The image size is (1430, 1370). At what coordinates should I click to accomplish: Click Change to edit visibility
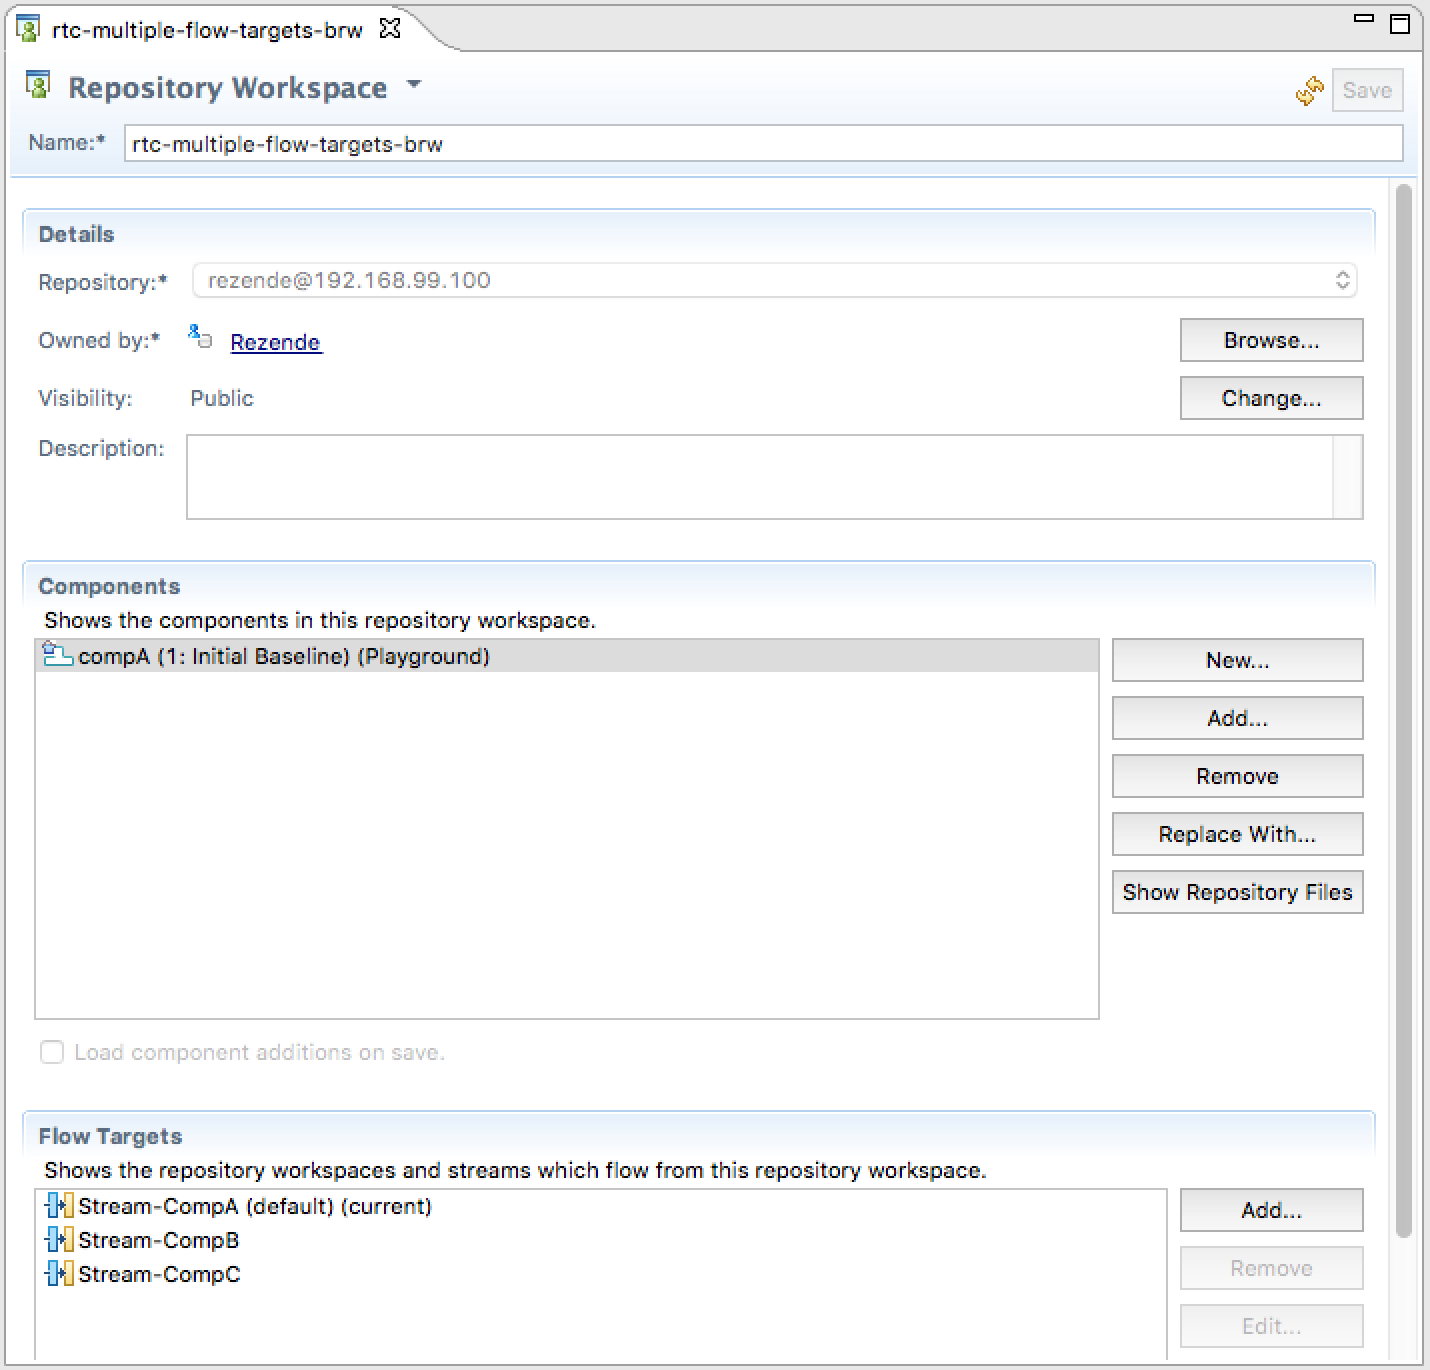coord(1271,399)
